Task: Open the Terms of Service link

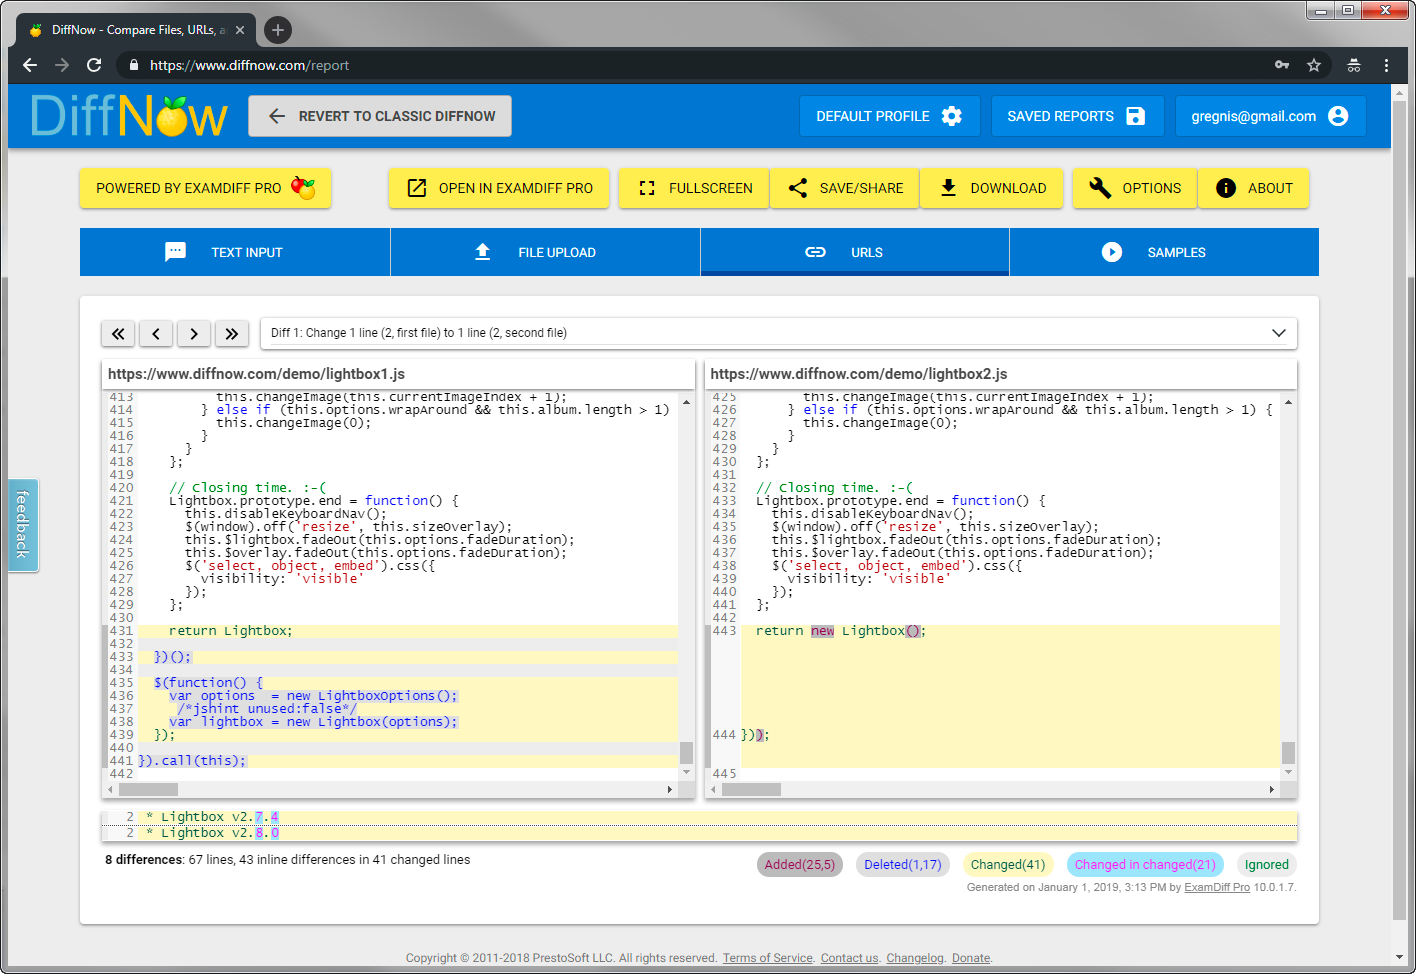Action: [767, 958]
